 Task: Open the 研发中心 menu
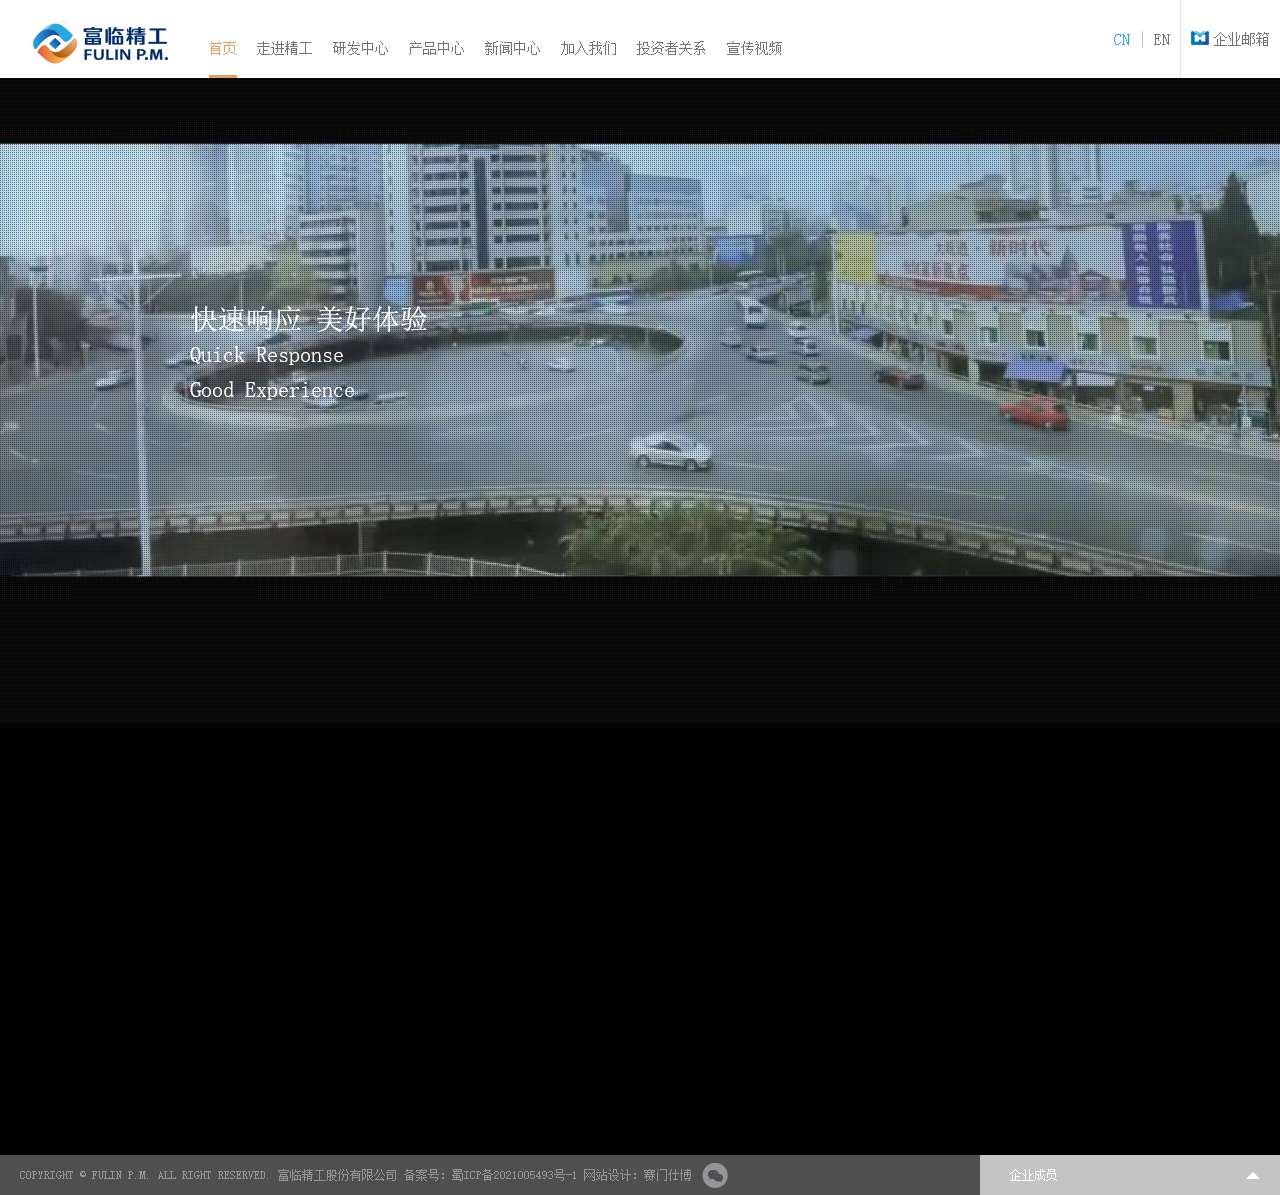[x=360, y=48]
